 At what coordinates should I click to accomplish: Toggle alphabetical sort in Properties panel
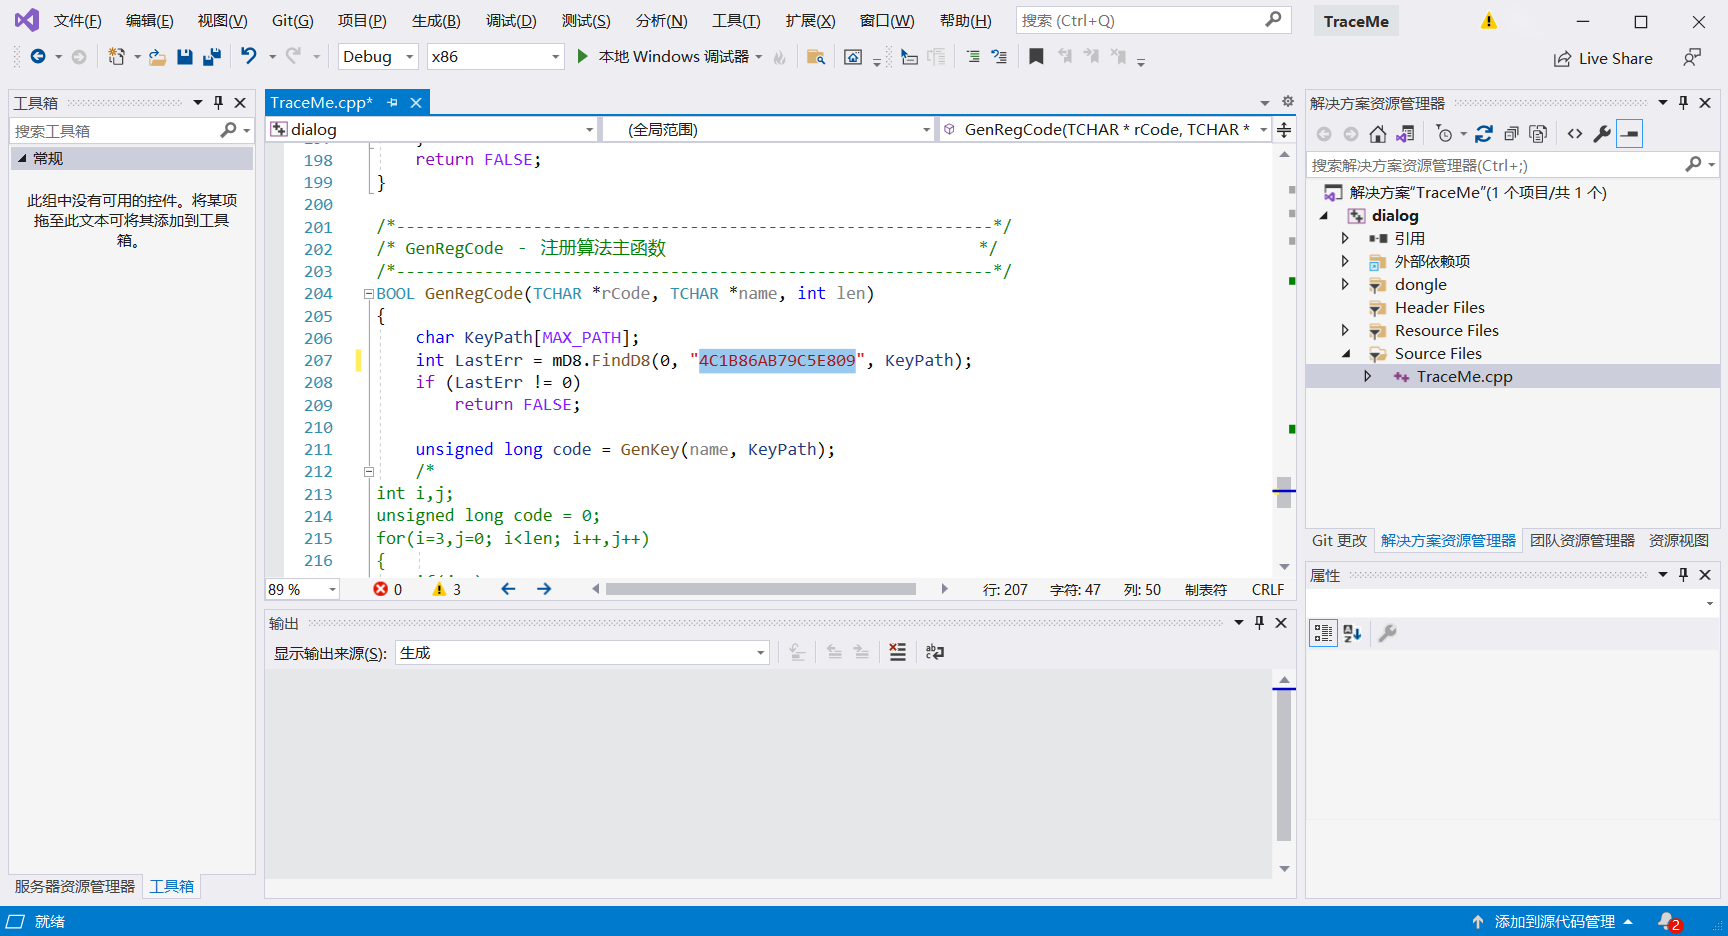tap(1352, 633)
